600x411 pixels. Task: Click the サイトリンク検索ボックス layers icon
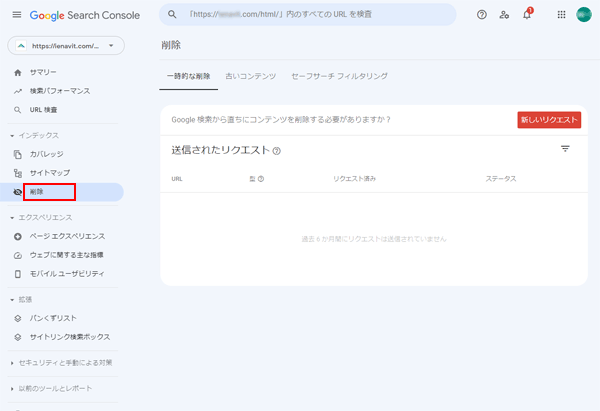[18, 337]
